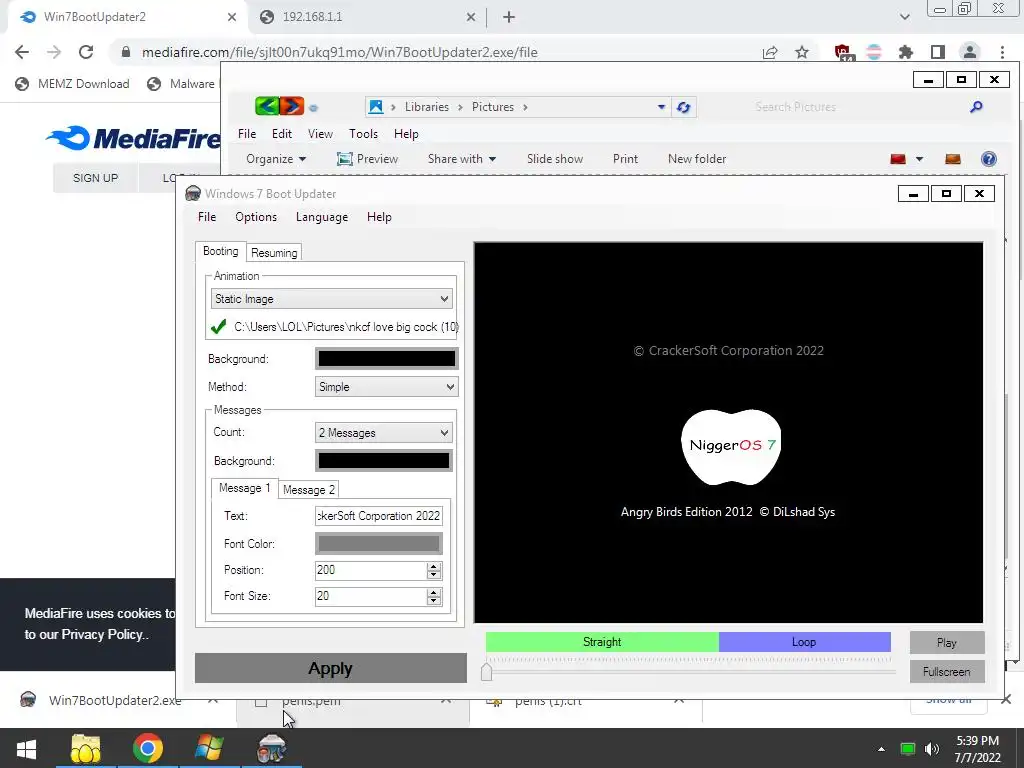Select Straight playback mode
This screenshot has width=1024, height=768.
click(602, 642)
